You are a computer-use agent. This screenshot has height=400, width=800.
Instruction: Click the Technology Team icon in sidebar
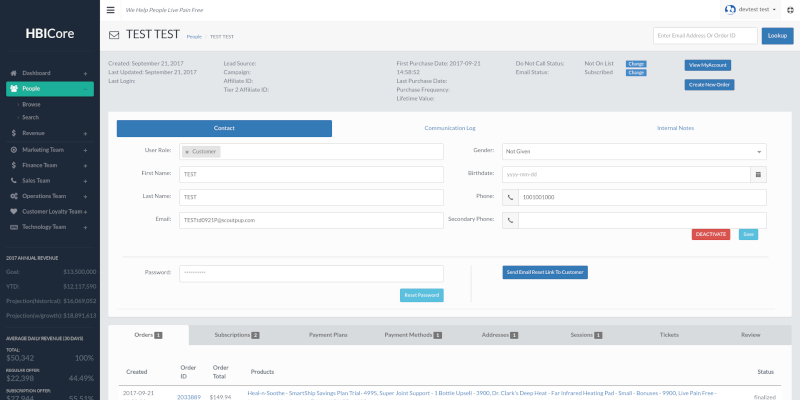13,227
